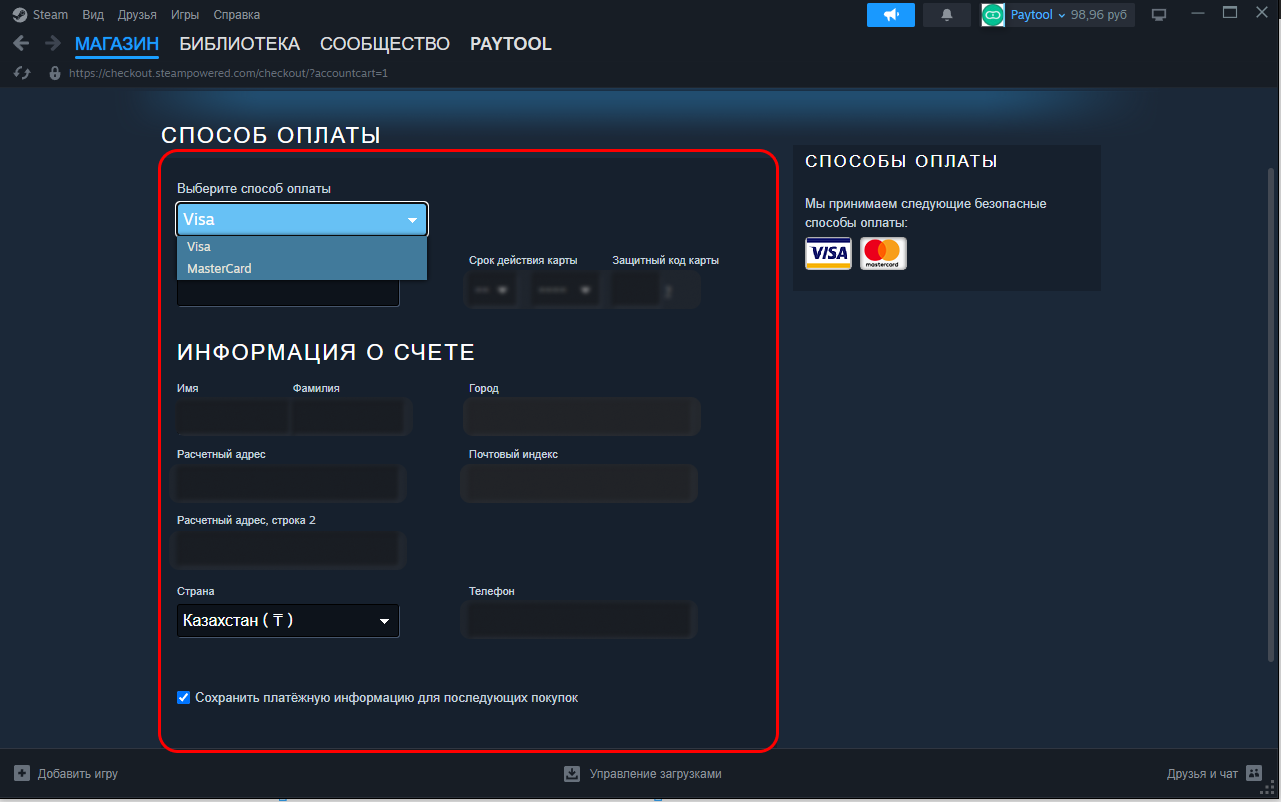This screenshot has height=802, width=1281.
Task: Click the СПОСОБ ОПЛАТЫ heading
Action: 271,135
